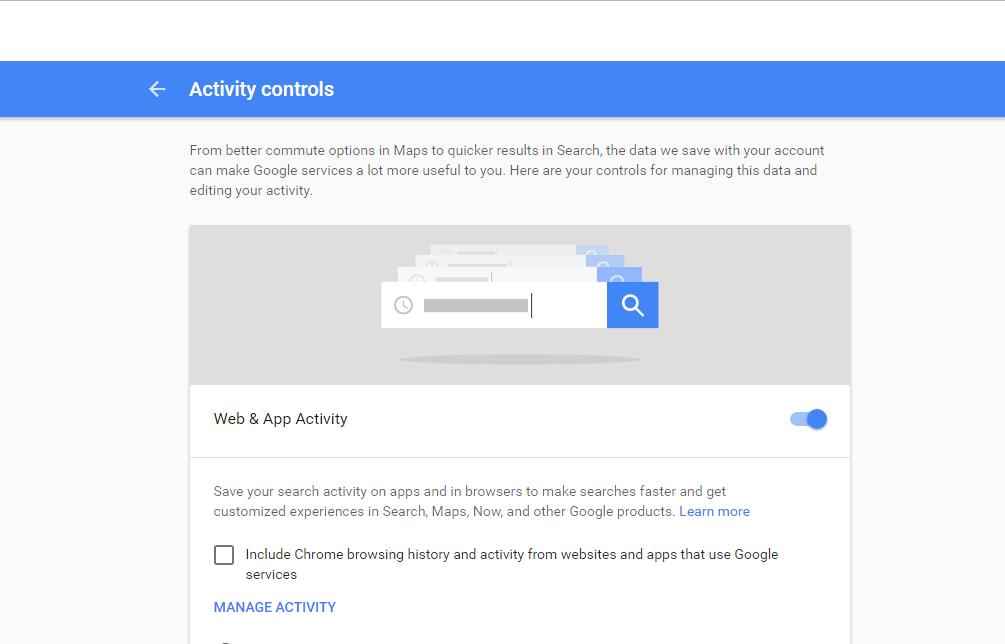Turn off the Web & App Activity switch
The height and width of the screenshot is (644, 1005).
click(809, 419)
